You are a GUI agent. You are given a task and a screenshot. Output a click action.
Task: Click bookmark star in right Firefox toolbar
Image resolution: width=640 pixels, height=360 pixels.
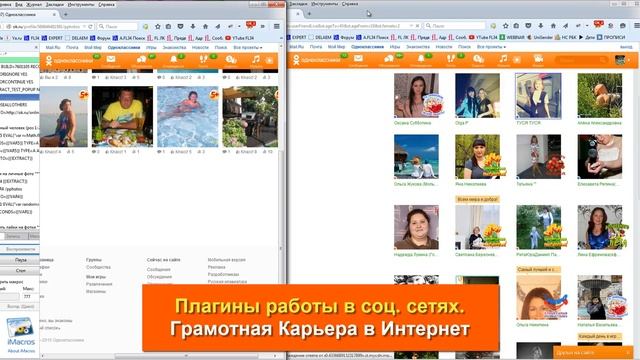point(505,25)
